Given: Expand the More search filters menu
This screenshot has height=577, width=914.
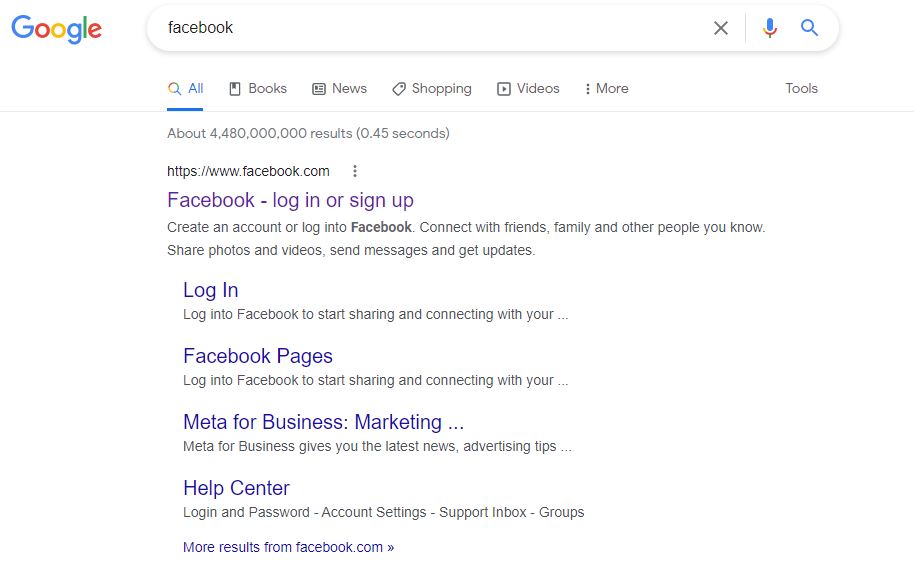Looking at the screenshot, I should pyautogui.click(x=606, y=88).
